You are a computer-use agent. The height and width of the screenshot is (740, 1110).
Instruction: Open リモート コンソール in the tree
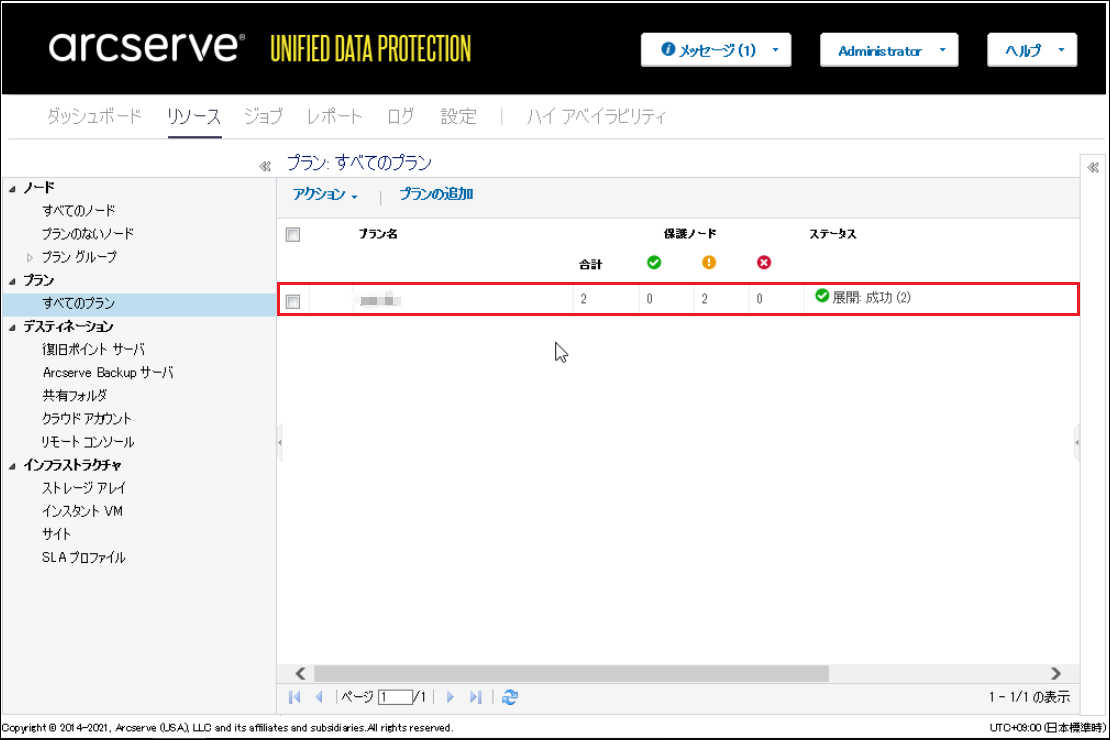(x=88, y=442)
